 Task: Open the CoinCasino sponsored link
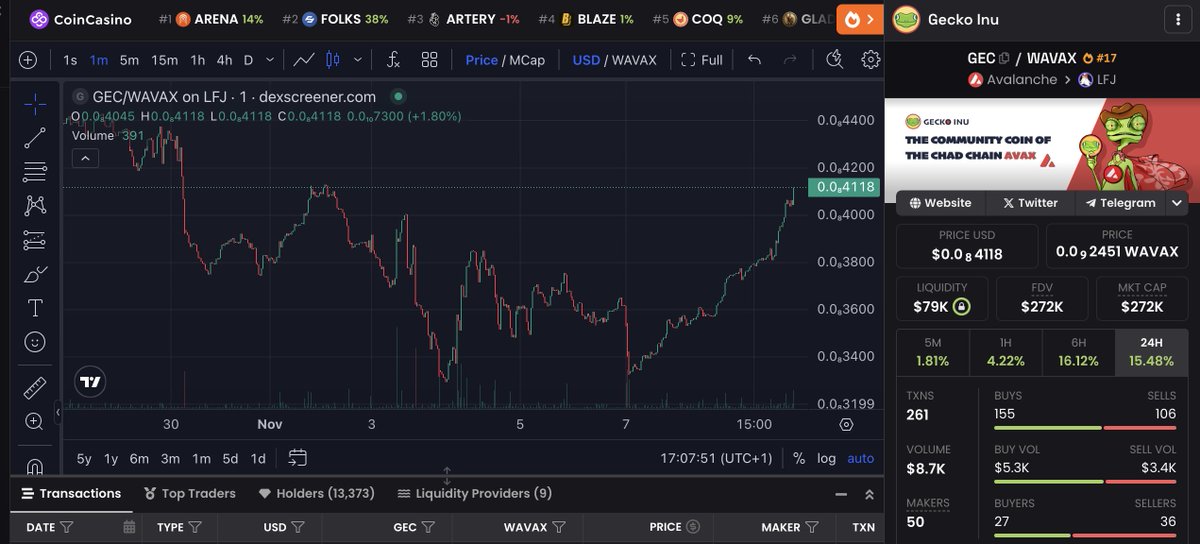pos(80,19)
